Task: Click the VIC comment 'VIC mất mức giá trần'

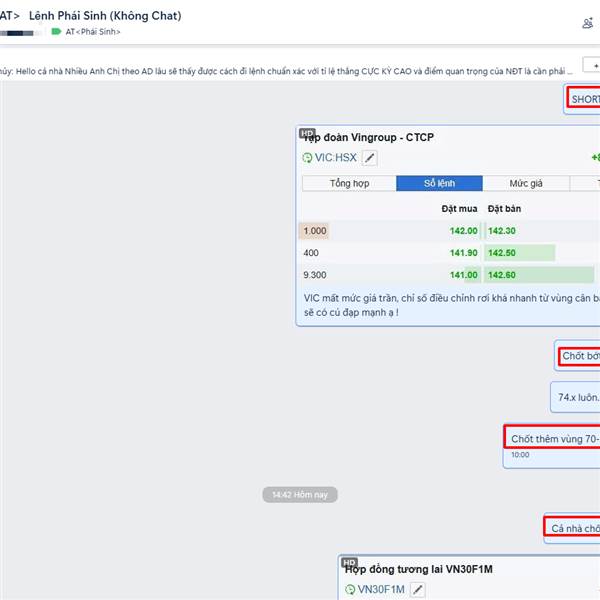Action: click(x=452, y=305)
